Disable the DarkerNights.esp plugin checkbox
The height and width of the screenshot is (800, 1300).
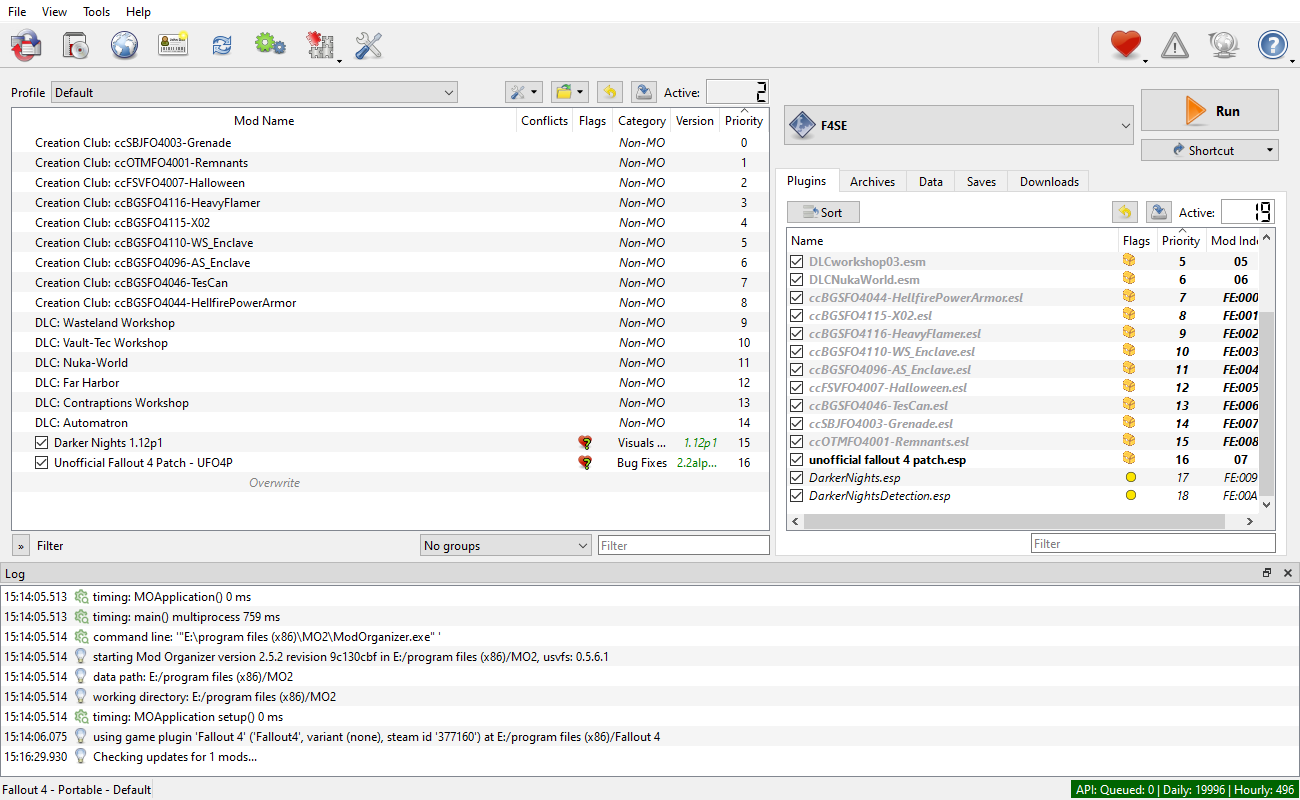797,478
